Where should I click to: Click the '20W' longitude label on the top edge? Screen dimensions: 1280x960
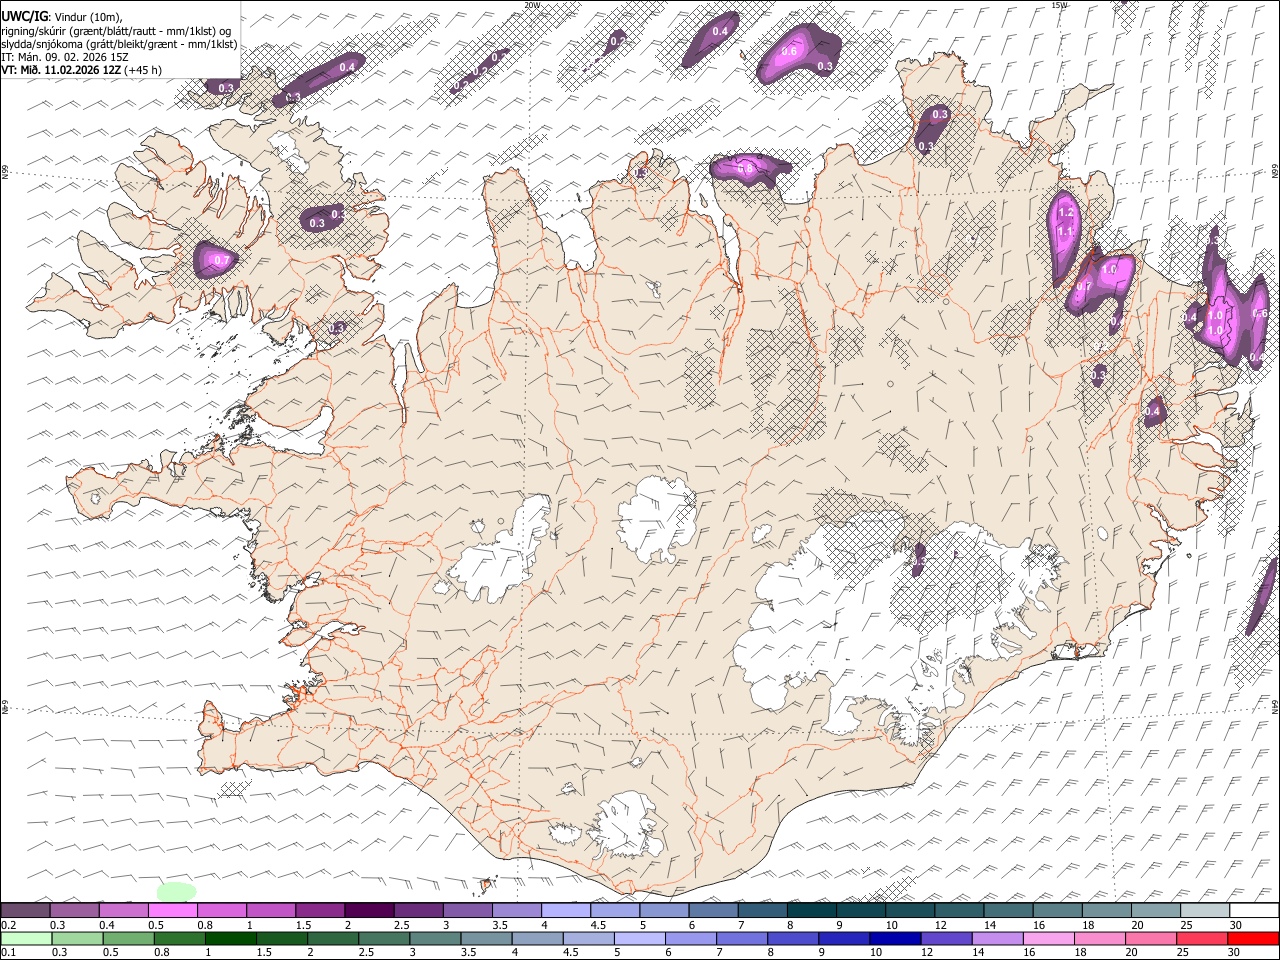click(x=531, y=5)
